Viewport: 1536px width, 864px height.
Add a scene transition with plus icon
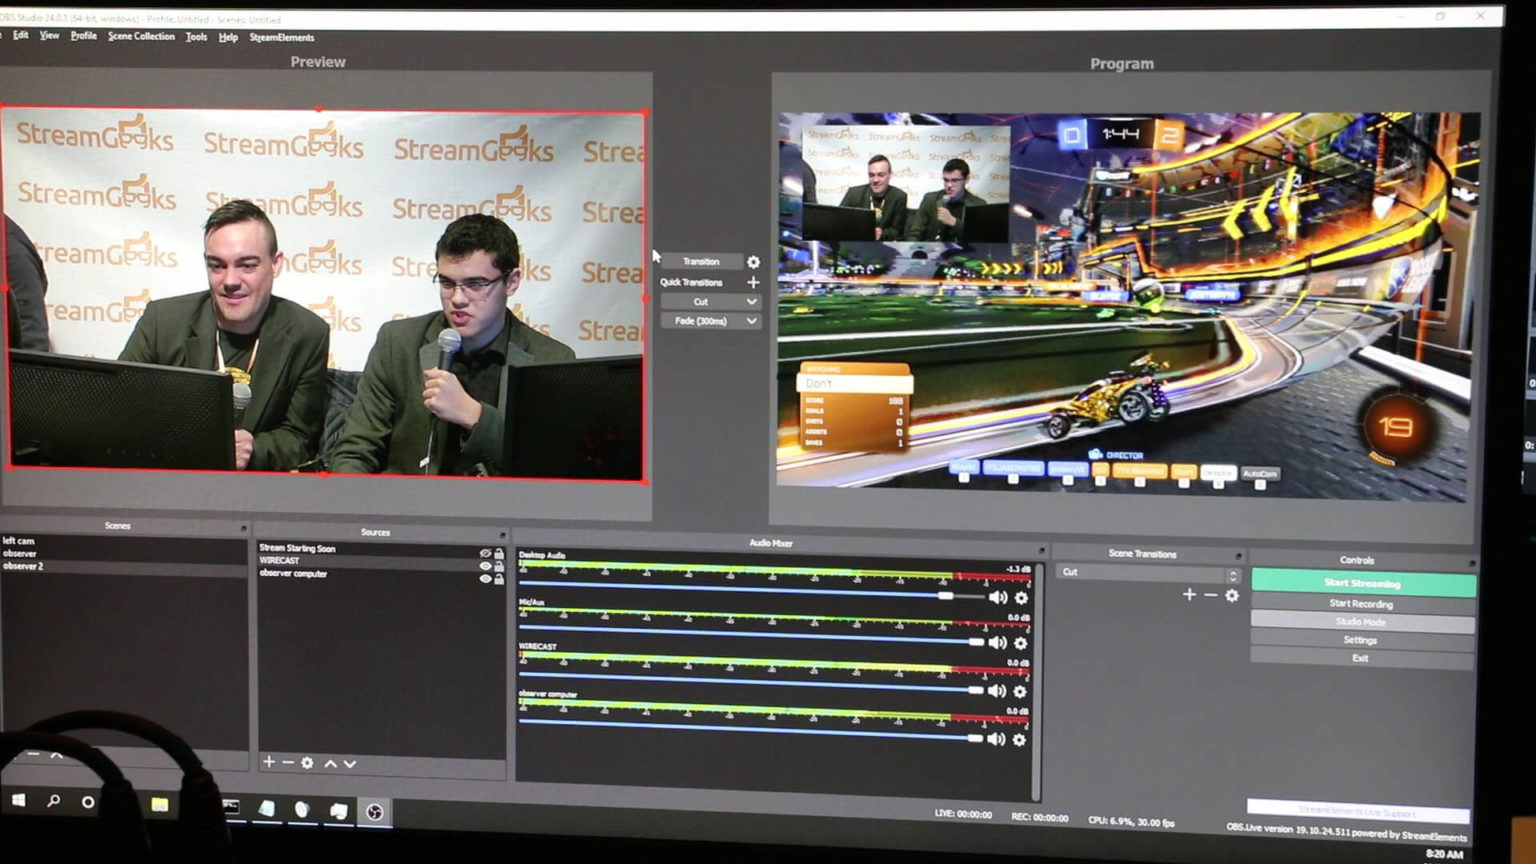pyautogui.click(x=1189, y=594)
